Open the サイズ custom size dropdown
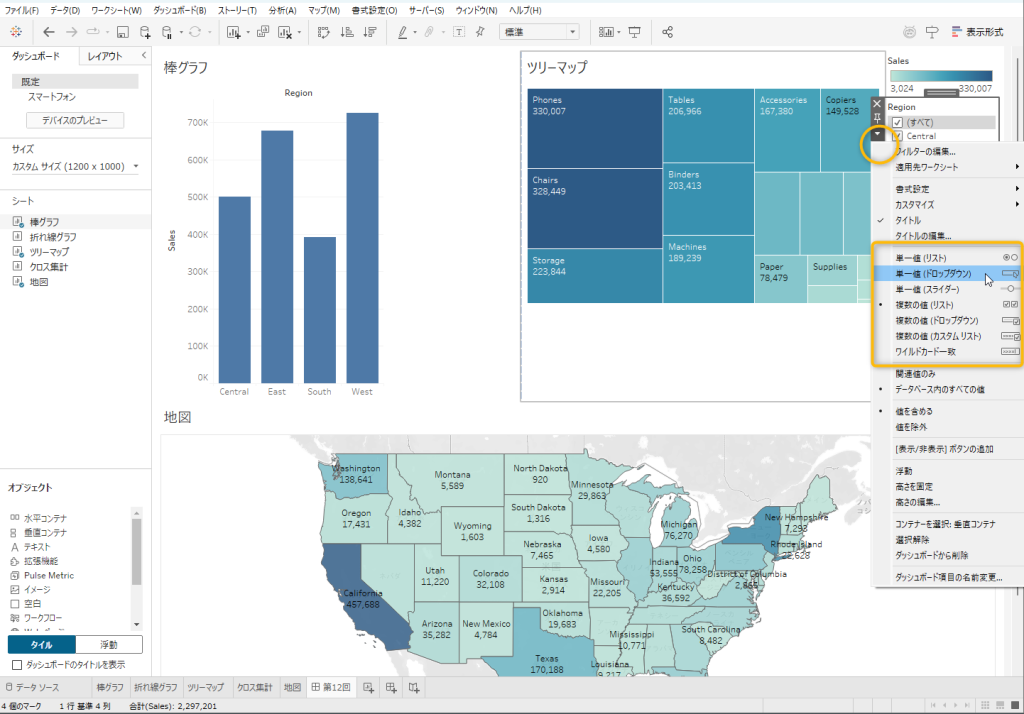 tap(76, 167)
